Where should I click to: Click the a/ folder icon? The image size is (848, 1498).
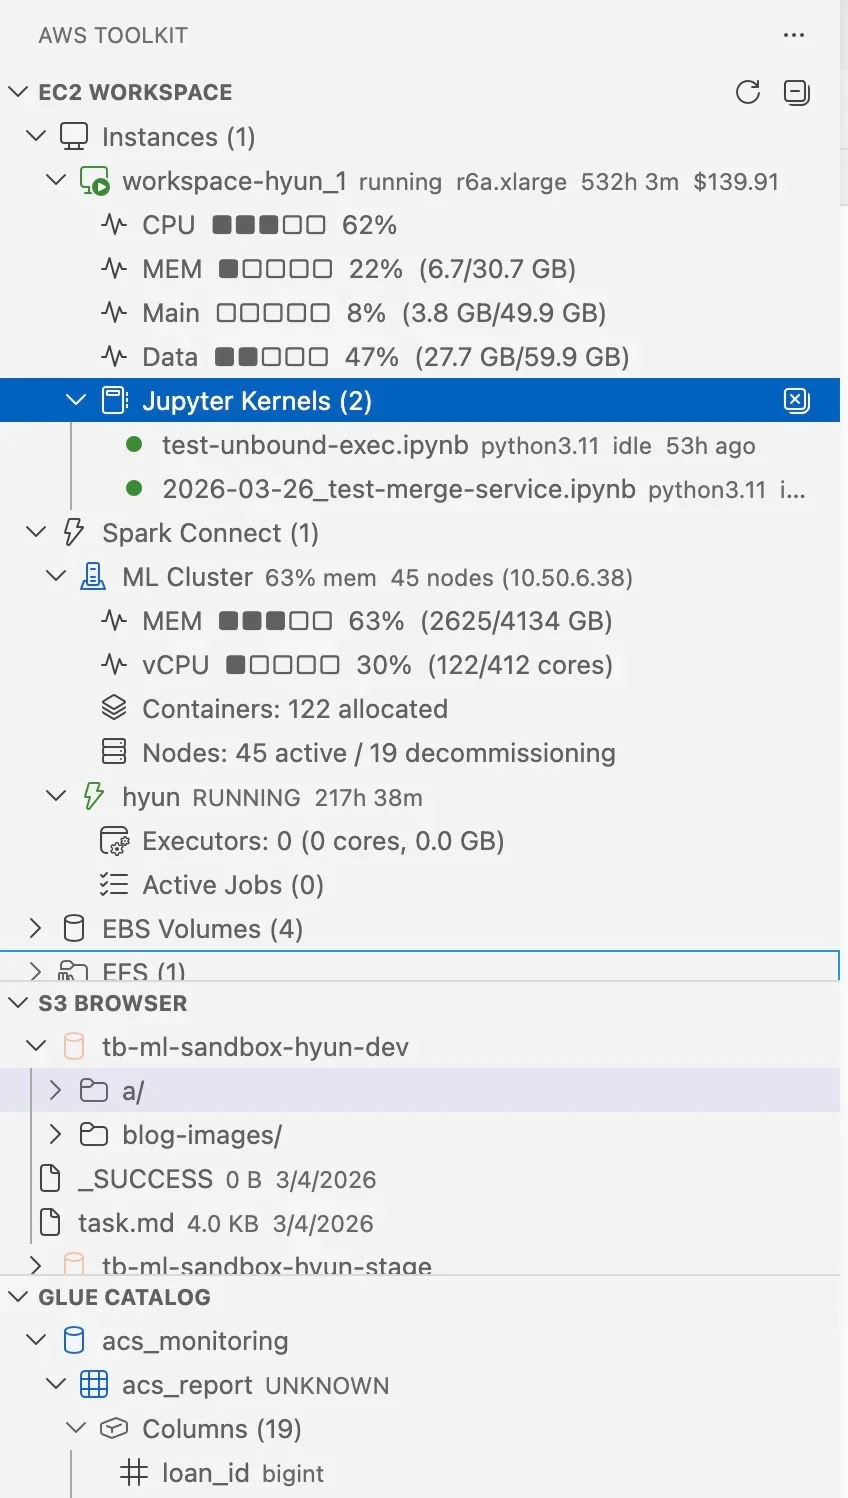click(94, 1091)
